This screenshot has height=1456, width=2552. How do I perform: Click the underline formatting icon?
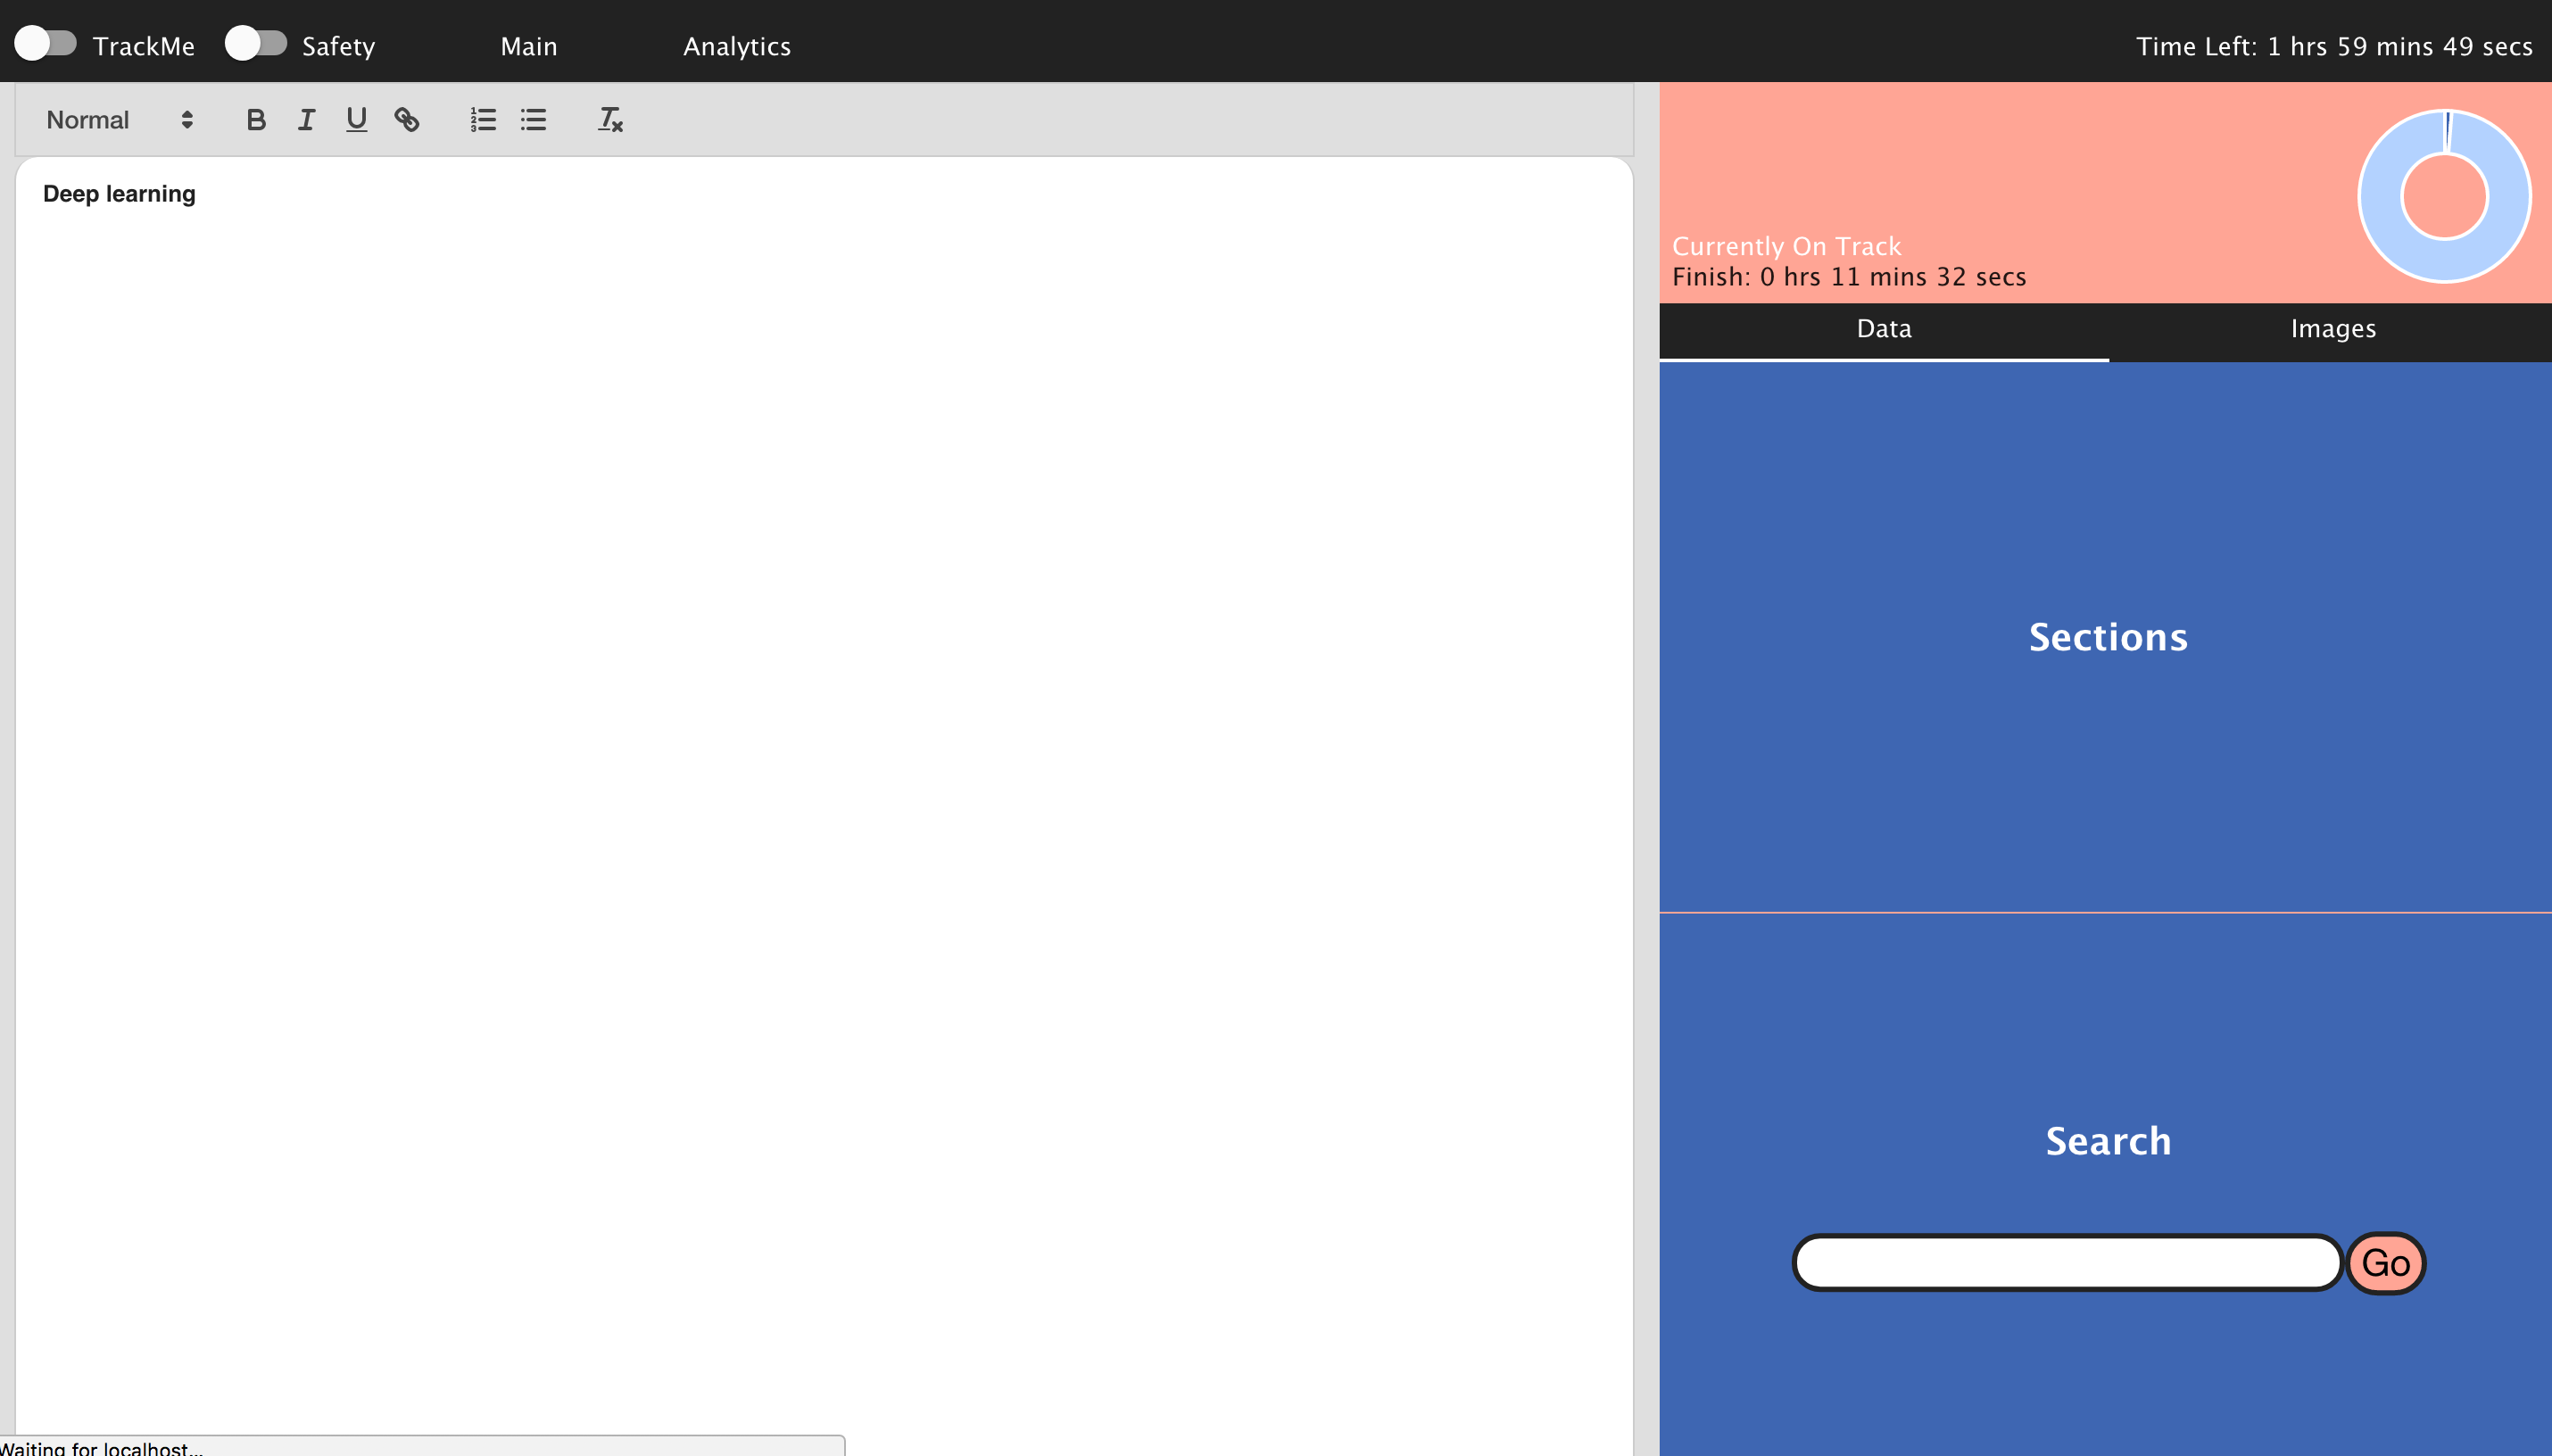(356, 120)
